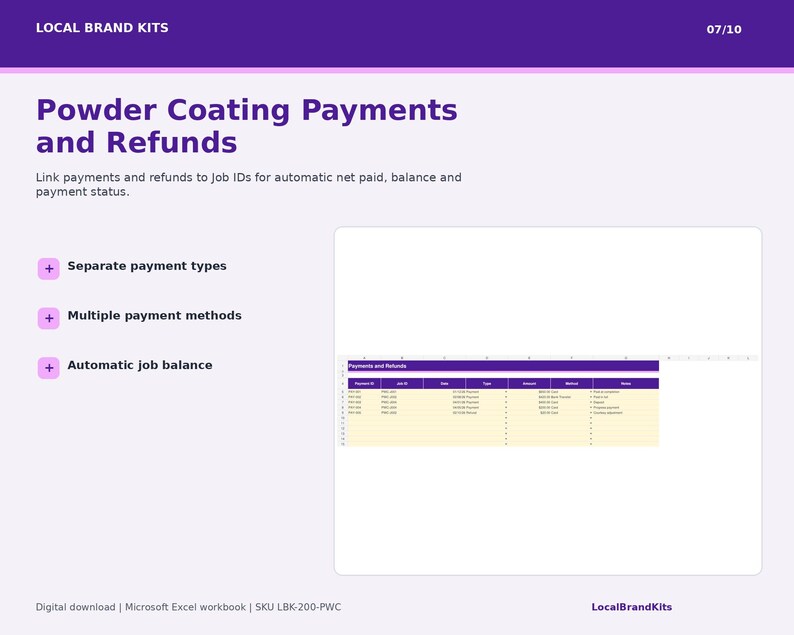The height and width of the screenshot is (635, 794).
Task: Select the PAY-003 payment ID cell
Action: pyautogui.click(x=364, y=402)
